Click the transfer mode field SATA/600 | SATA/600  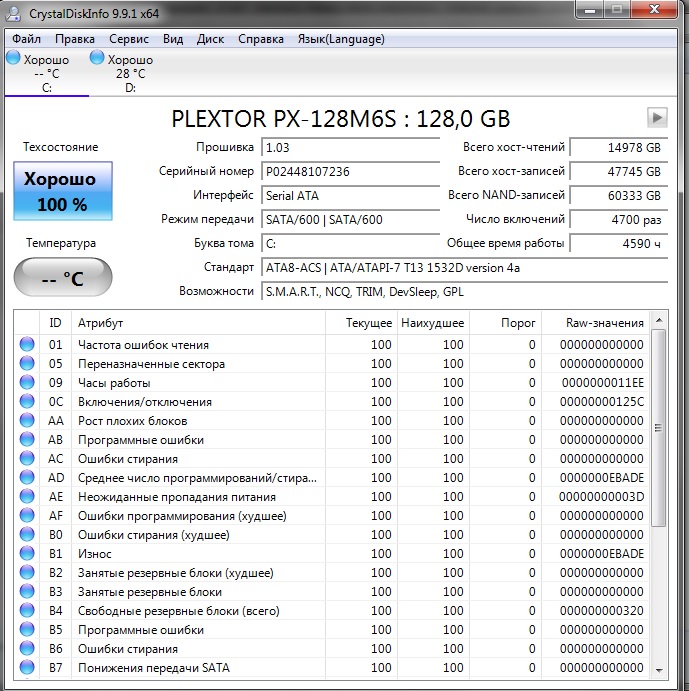pyautogui.click(x=350, y=219)
